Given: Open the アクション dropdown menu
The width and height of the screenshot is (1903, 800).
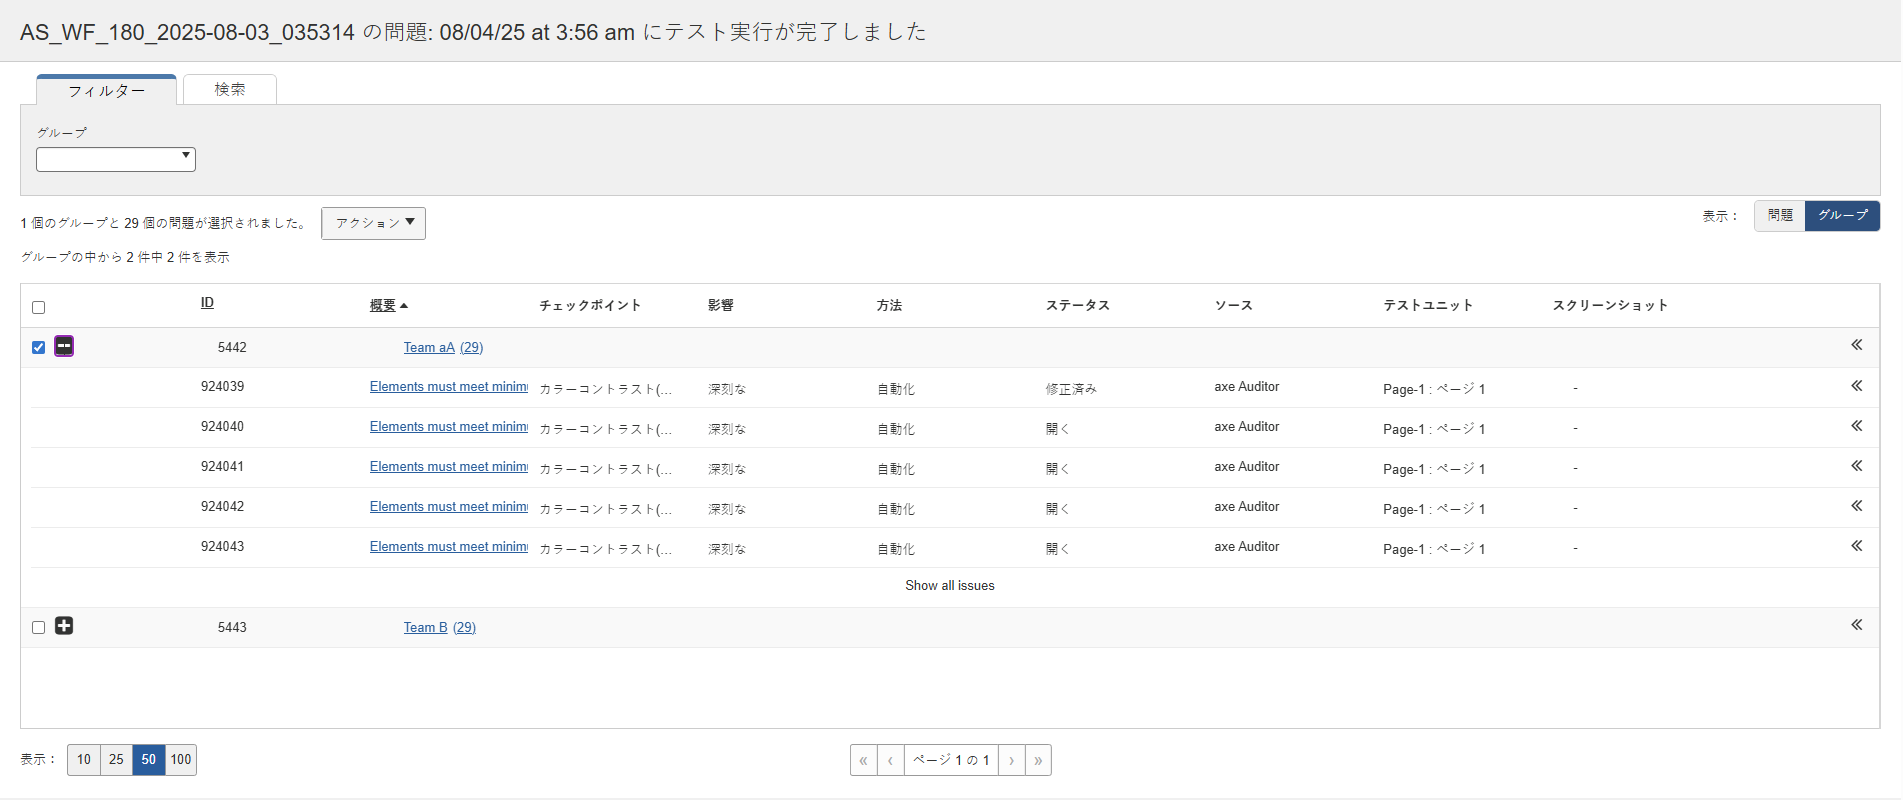Looking at the screenshot, I should [373, 223].
